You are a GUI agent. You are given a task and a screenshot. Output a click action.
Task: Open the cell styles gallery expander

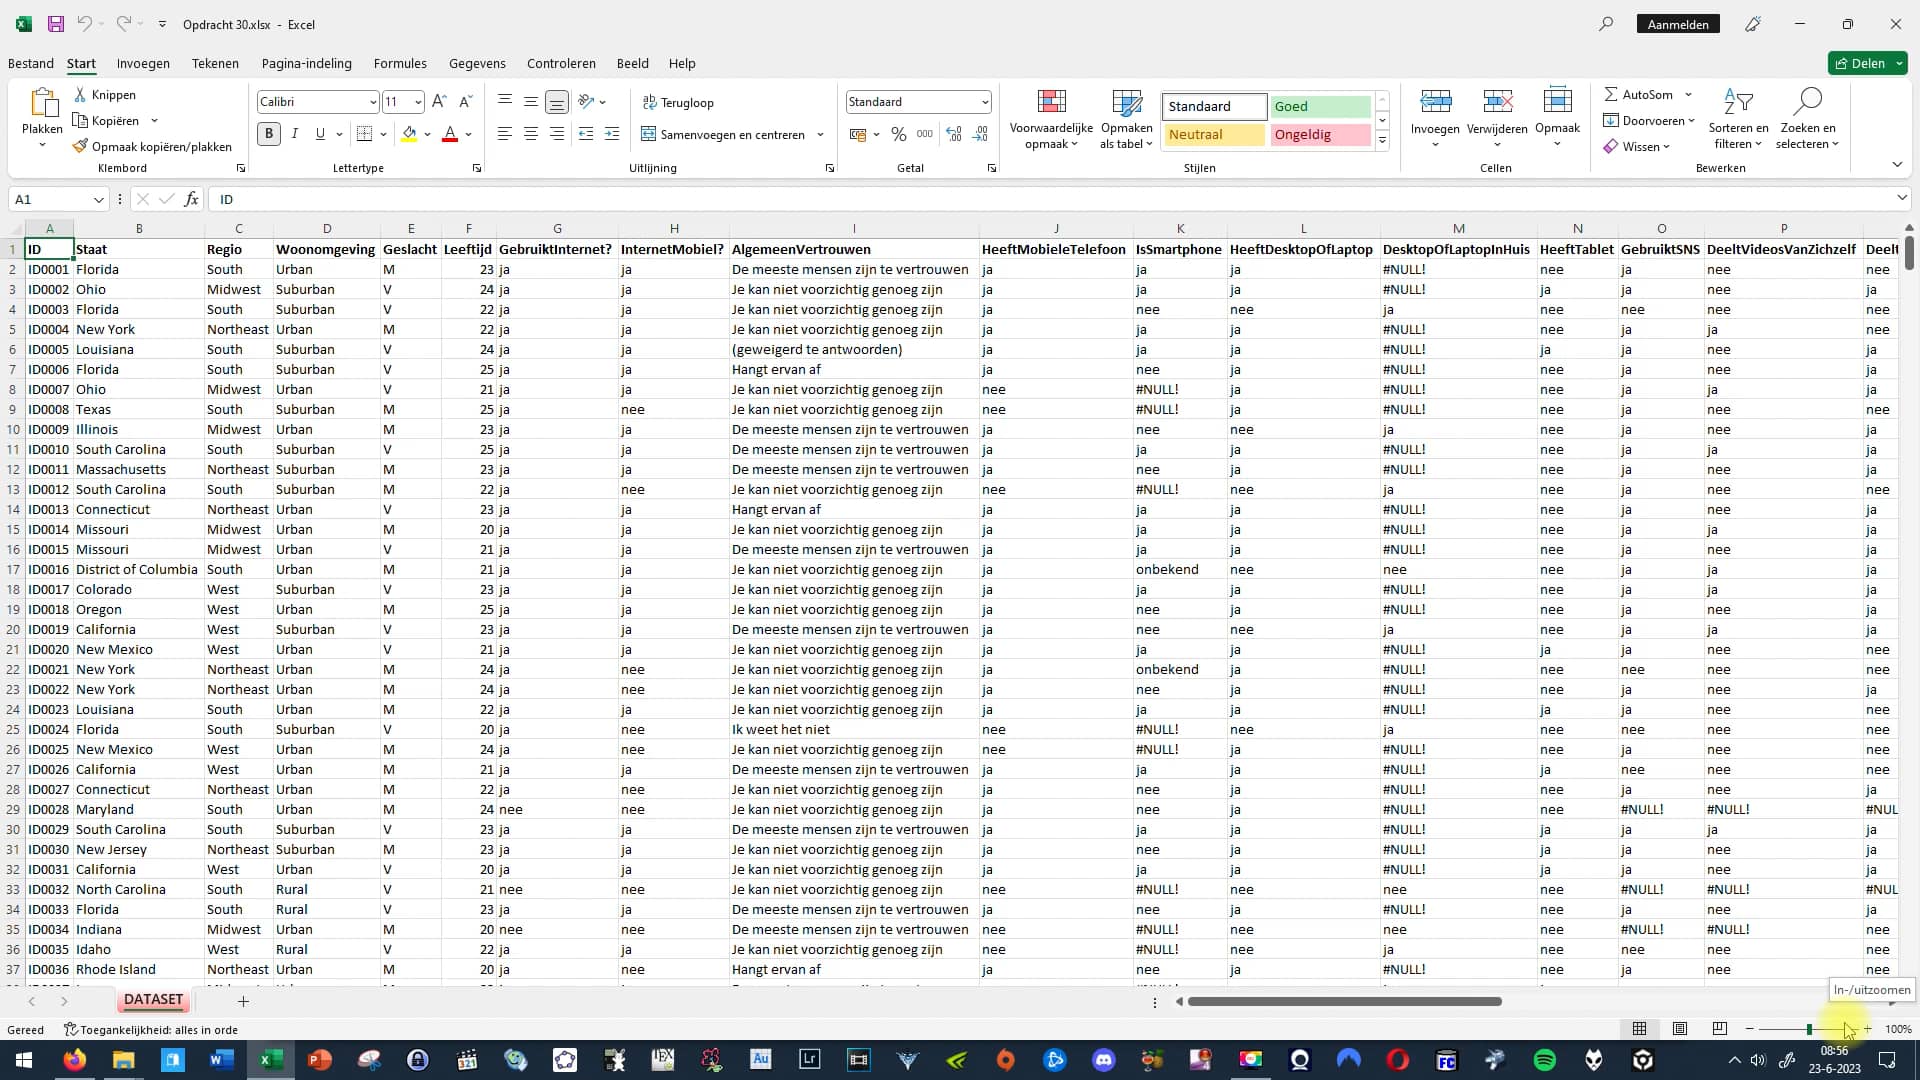[1382, 141]
